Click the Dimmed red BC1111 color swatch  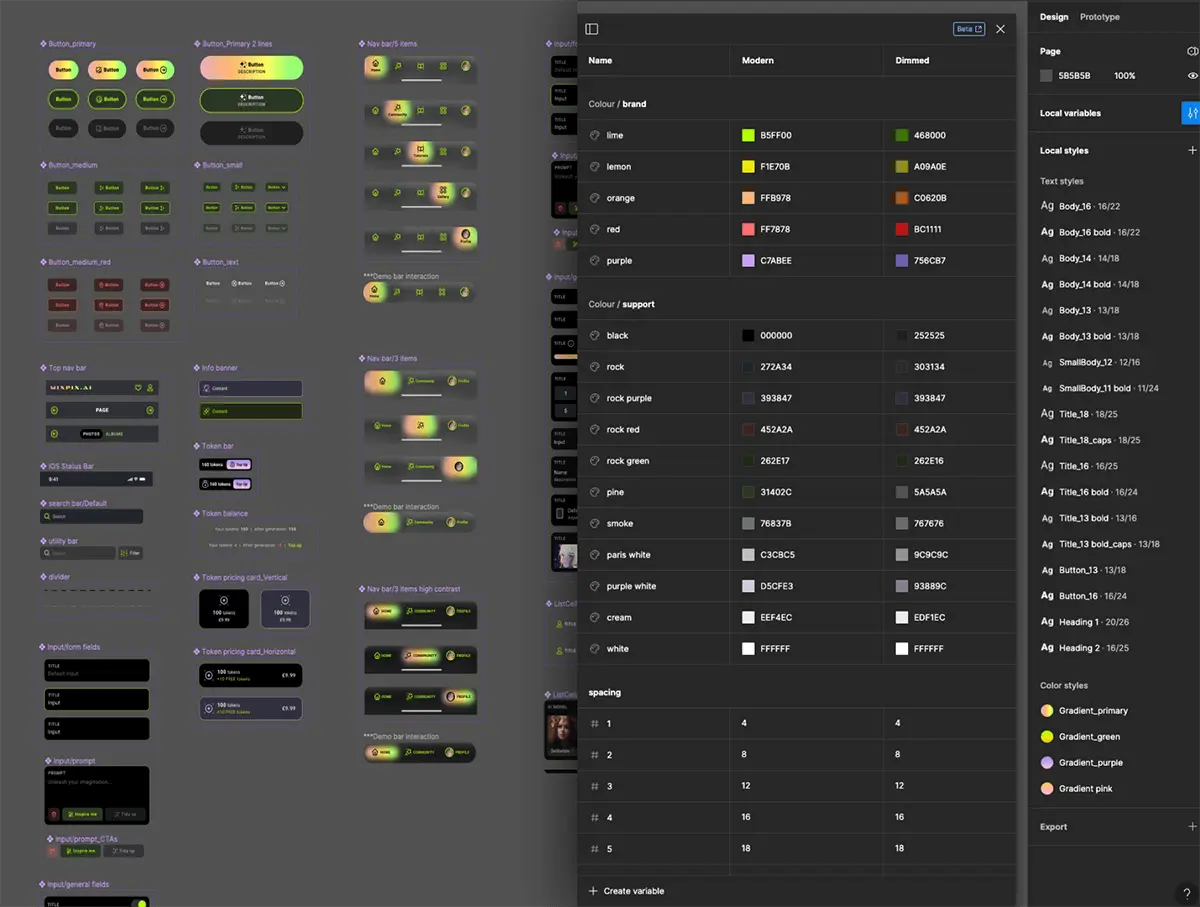902,229
